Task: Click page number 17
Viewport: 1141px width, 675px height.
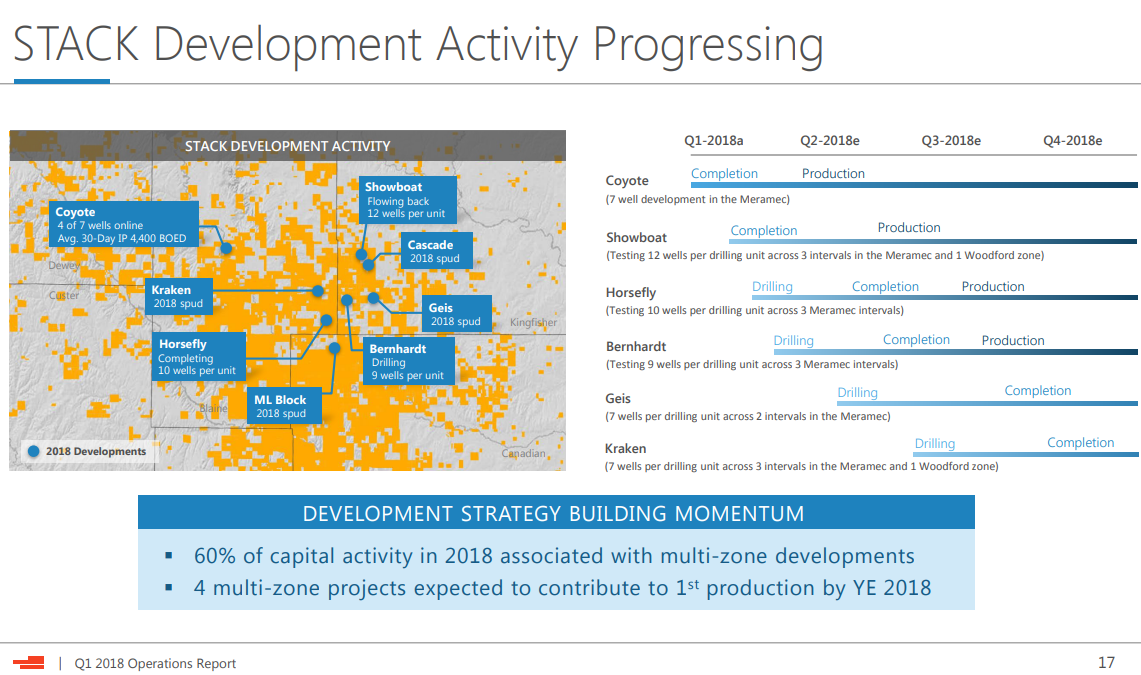Action: [x=1106, y=663]
